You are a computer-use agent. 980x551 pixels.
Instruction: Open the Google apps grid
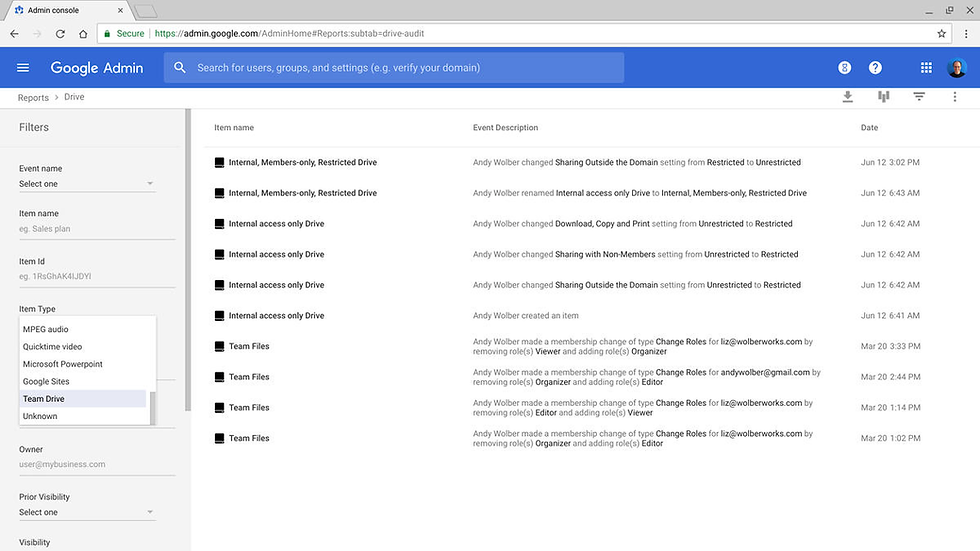click(x=926, y=67)
